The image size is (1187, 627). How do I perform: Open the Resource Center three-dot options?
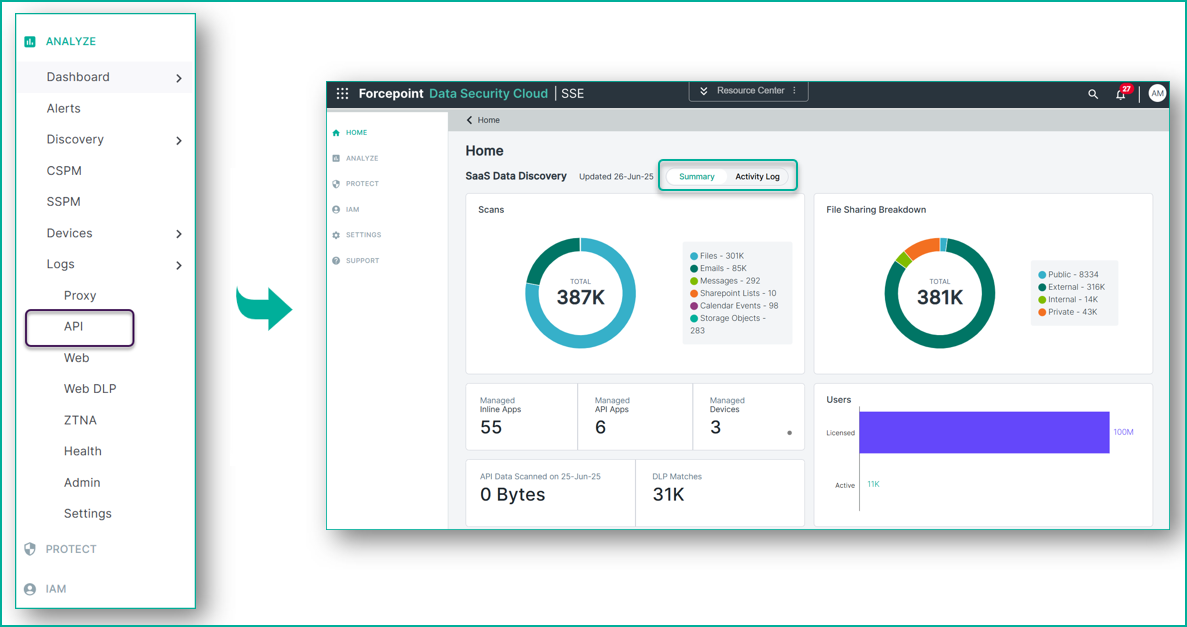794,90
